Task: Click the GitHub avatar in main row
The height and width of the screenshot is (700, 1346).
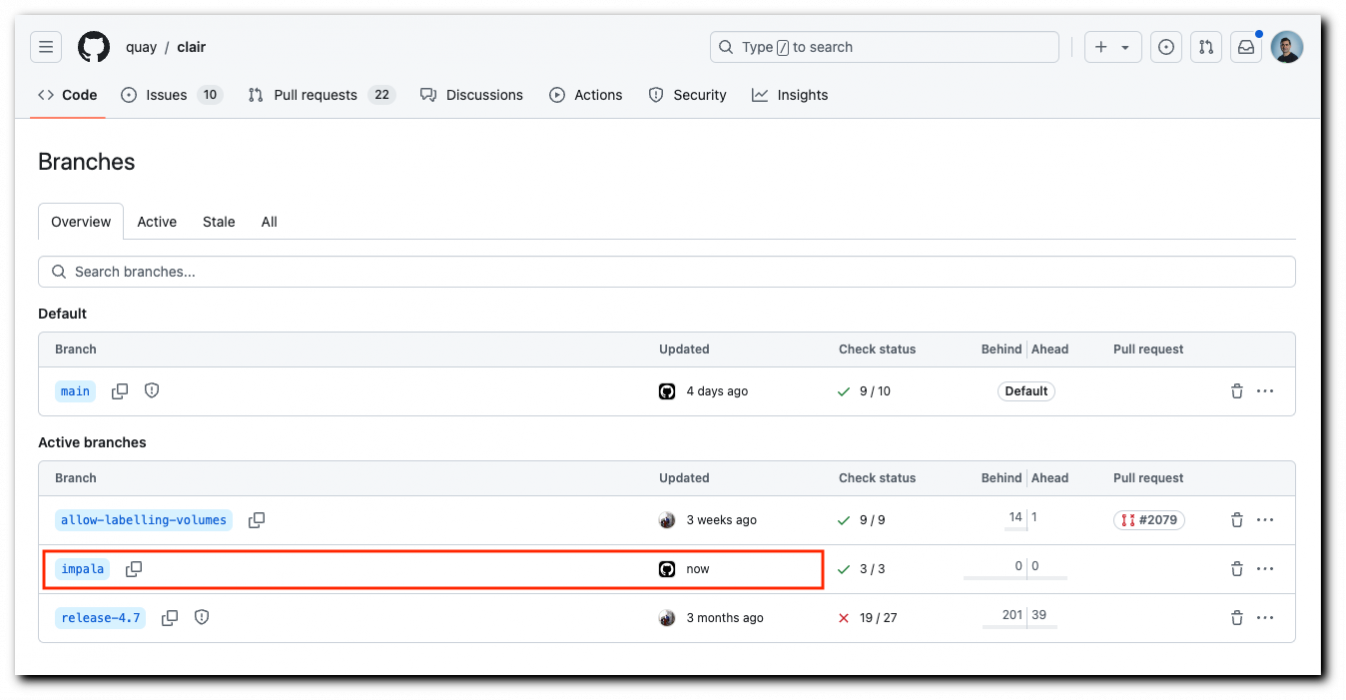Action: click(667, 391)
